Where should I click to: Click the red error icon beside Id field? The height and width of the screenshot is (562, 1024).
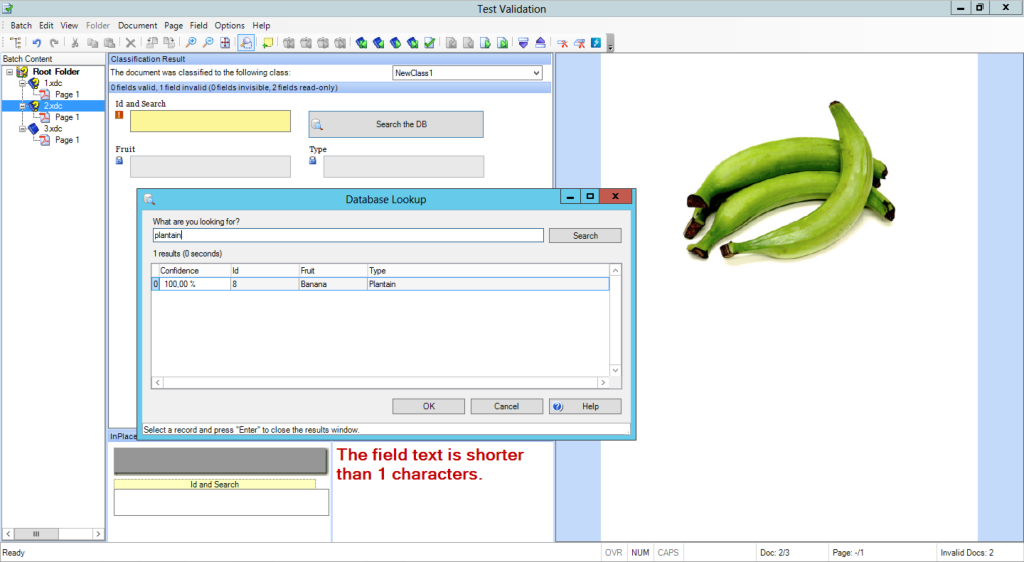(119, 115)
